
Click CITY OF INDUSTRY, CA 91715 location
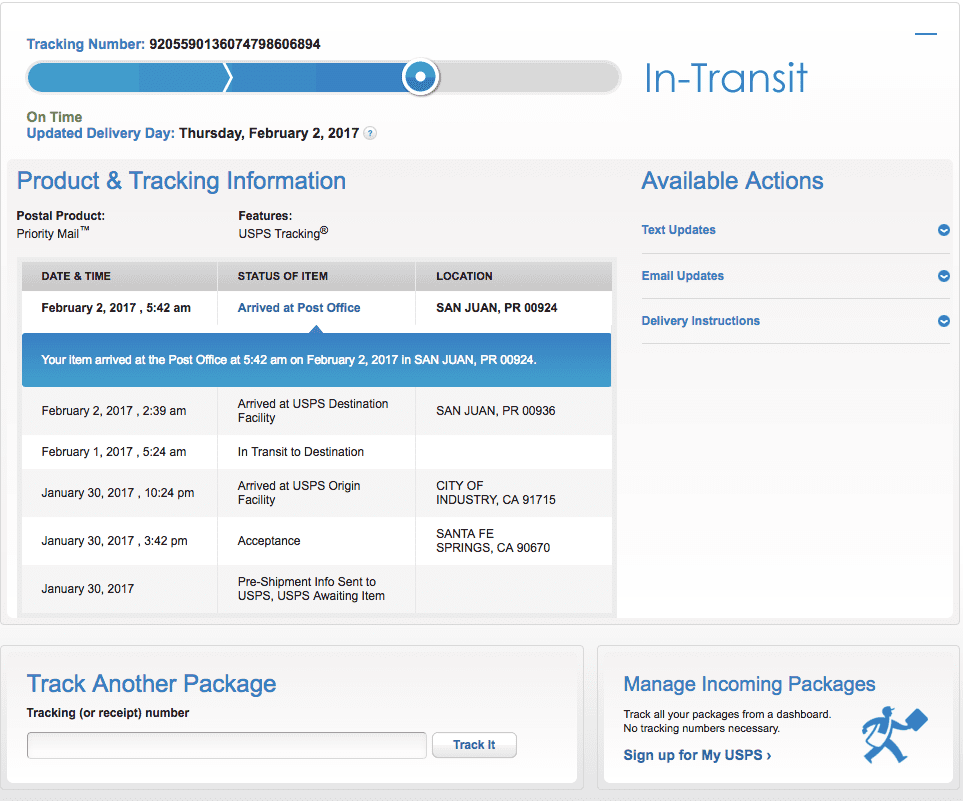click(x=496, y=493)
